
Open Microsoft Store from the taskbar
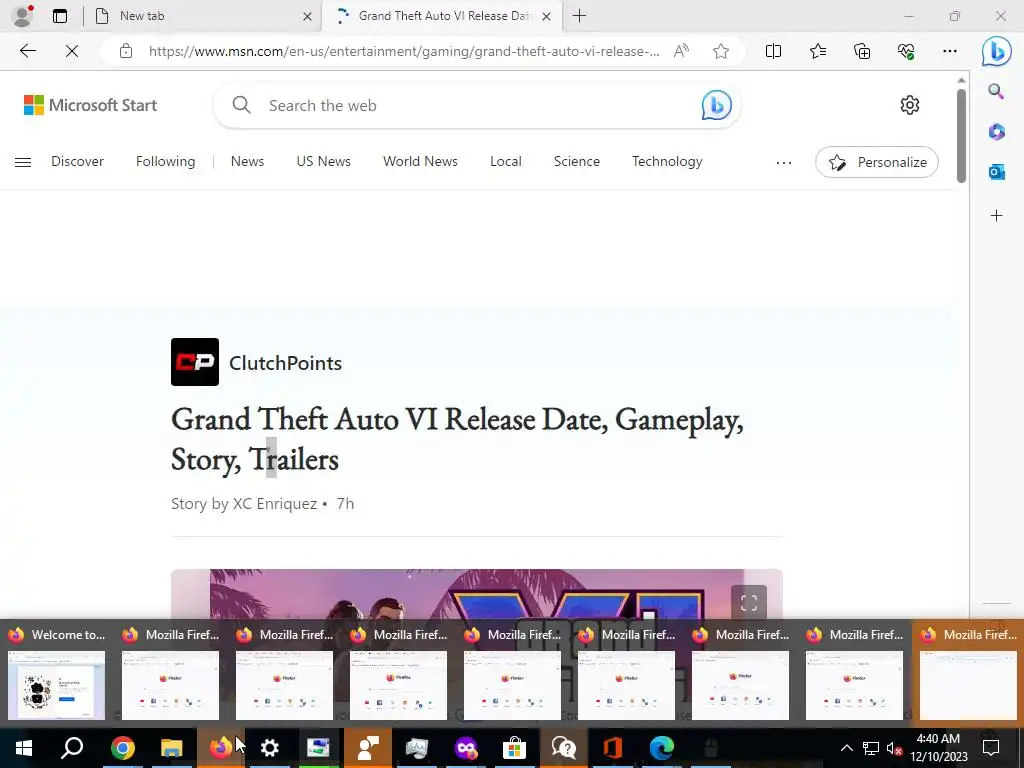click(514, 748)
